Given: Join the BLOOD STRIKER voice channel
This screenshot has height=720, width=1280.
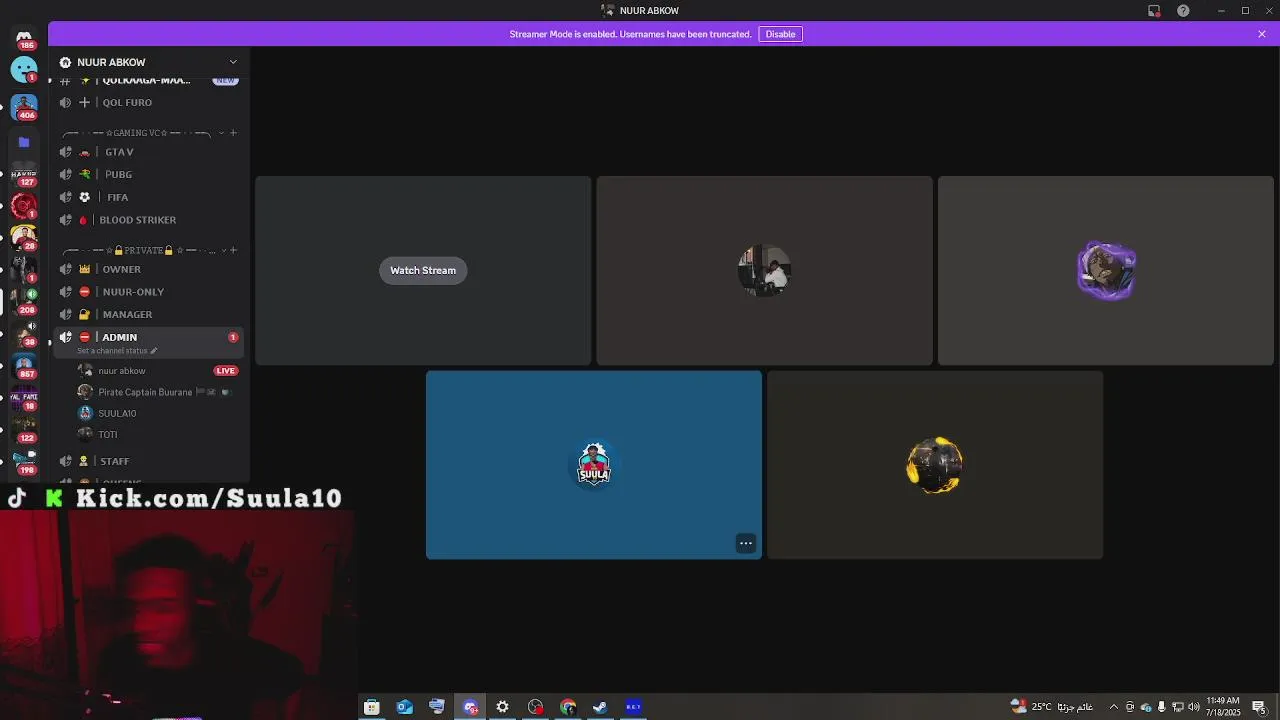Looking at the screenshot, I should (x=147, y=220).
